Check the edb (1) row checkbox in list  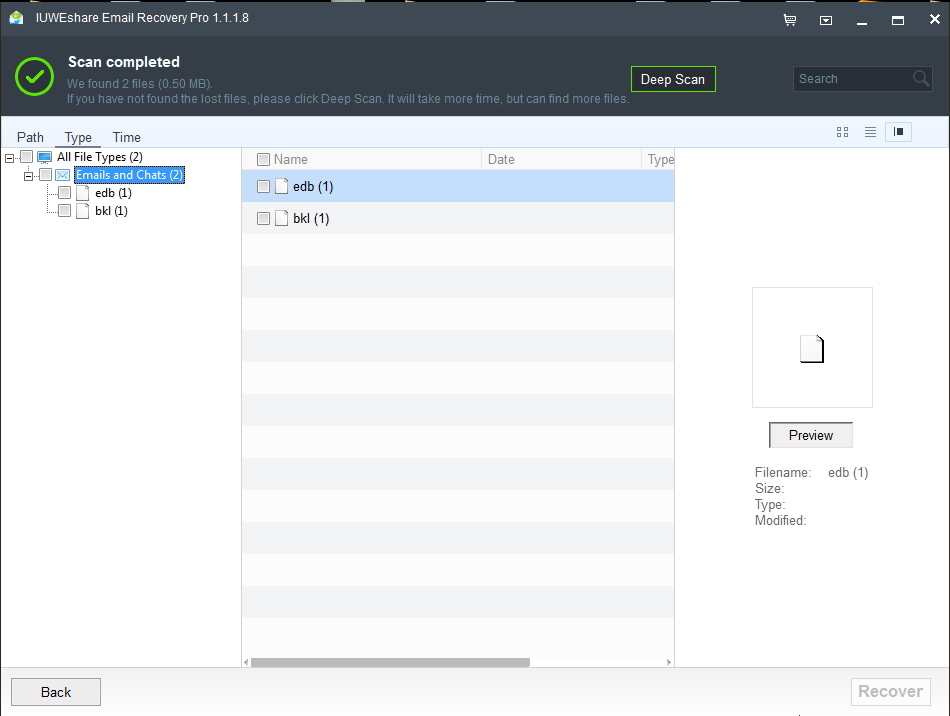[263, 187]
